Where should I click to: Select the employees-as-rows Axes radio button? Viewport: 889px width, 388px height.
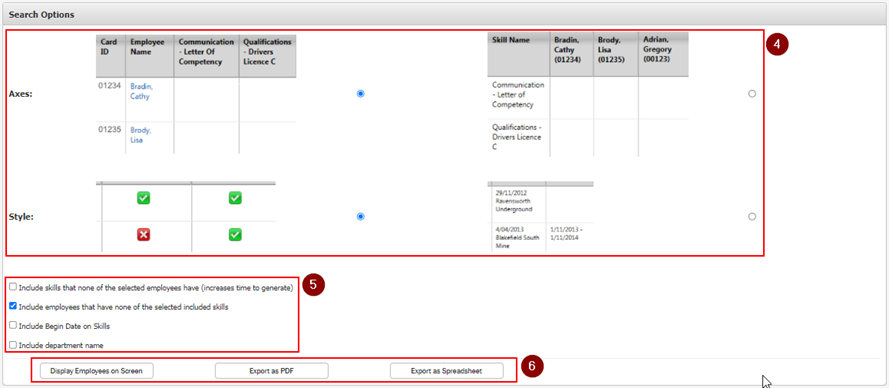(361, 94)
